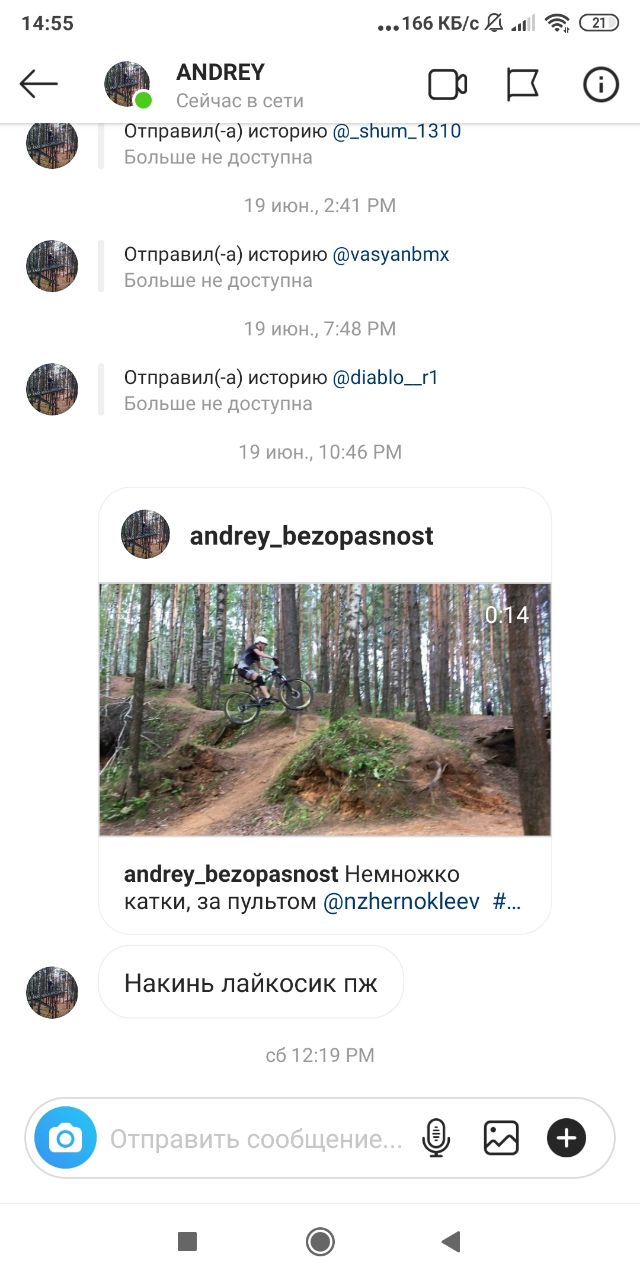The image size is (640, 1280).
Task: Tap Android back triangle button
Action: [x=451, y=1242]
